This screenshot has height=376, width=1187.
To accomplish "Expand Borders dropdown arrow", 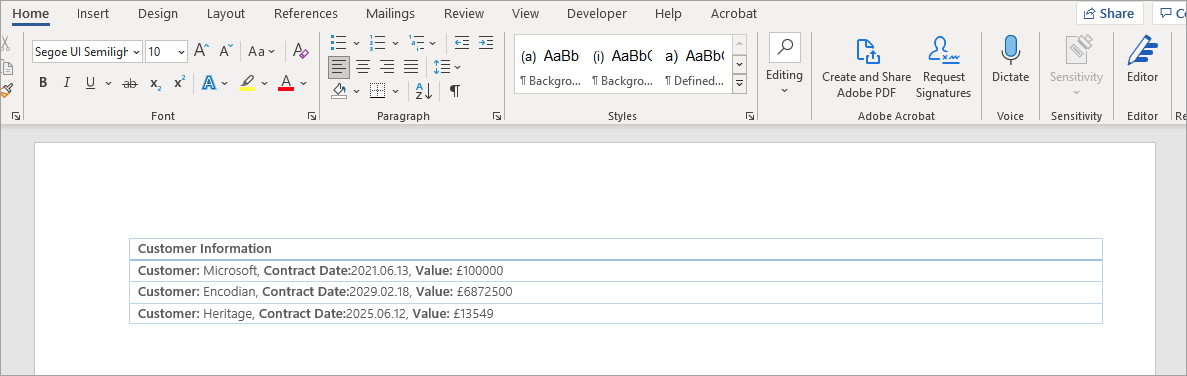I will coord(395,91).
